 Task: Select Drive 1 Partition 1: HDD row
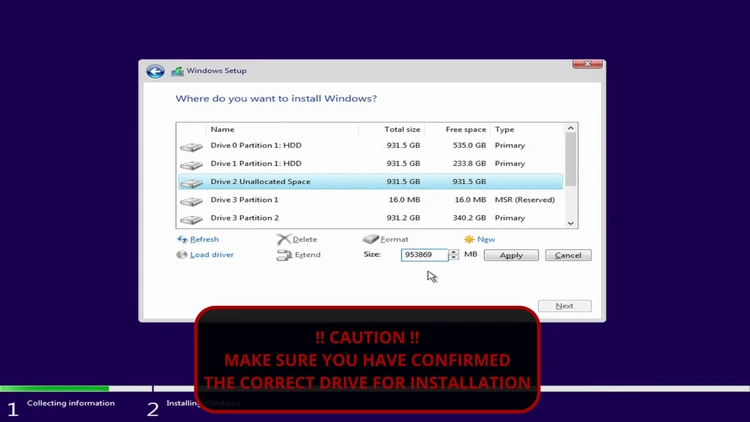(x=371, y=164)
